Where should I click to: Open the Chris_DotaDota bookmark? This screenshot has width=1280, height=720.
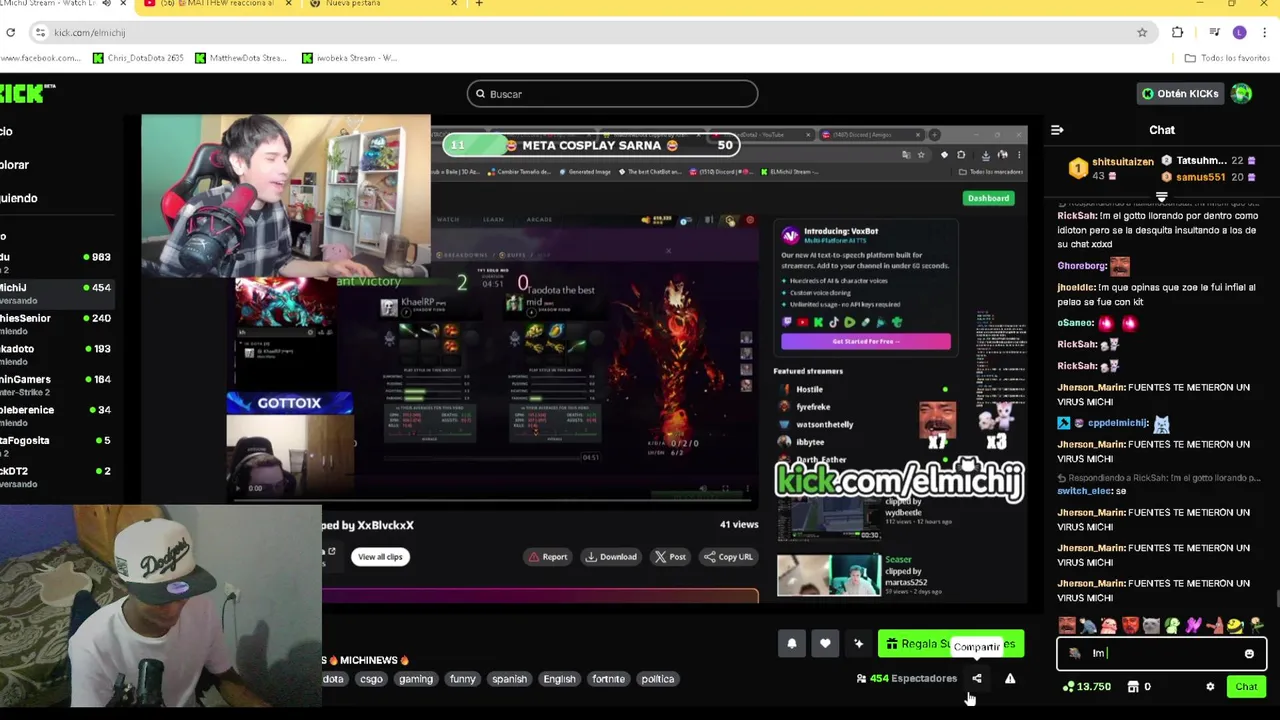pyautogui.click(x=138, y=58)
